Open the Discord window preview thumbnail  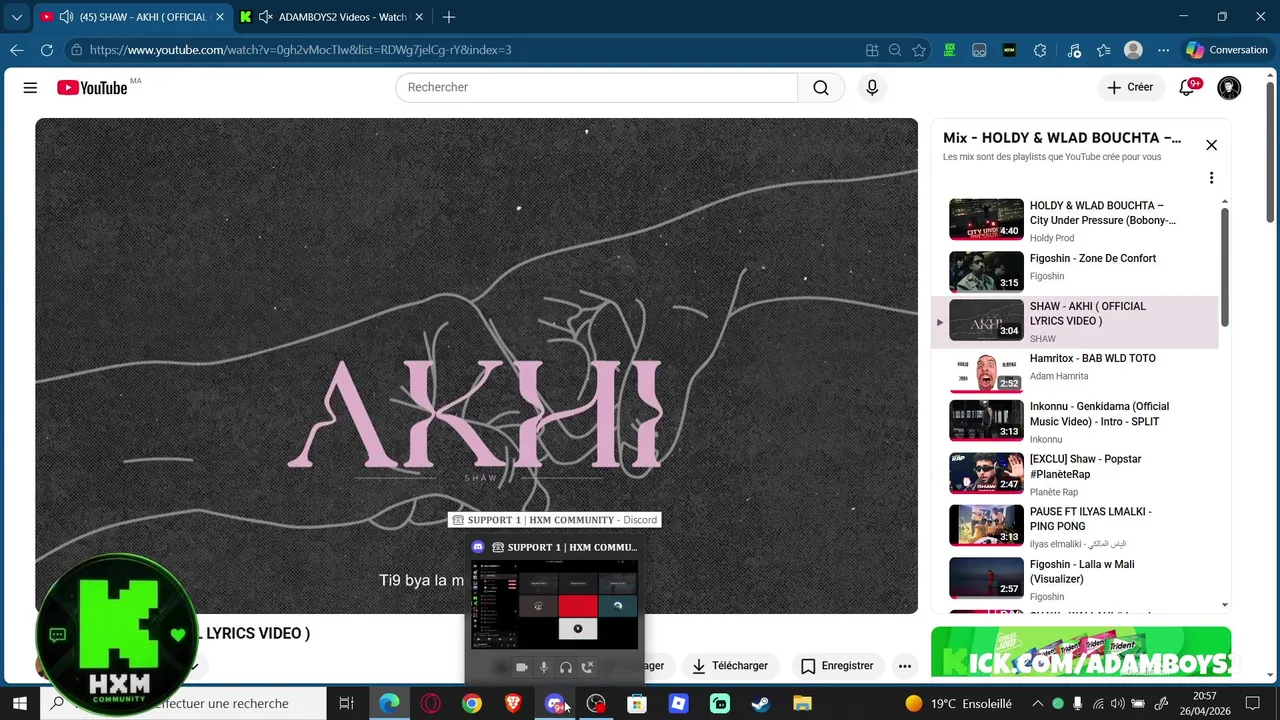[x=555, y=604]
